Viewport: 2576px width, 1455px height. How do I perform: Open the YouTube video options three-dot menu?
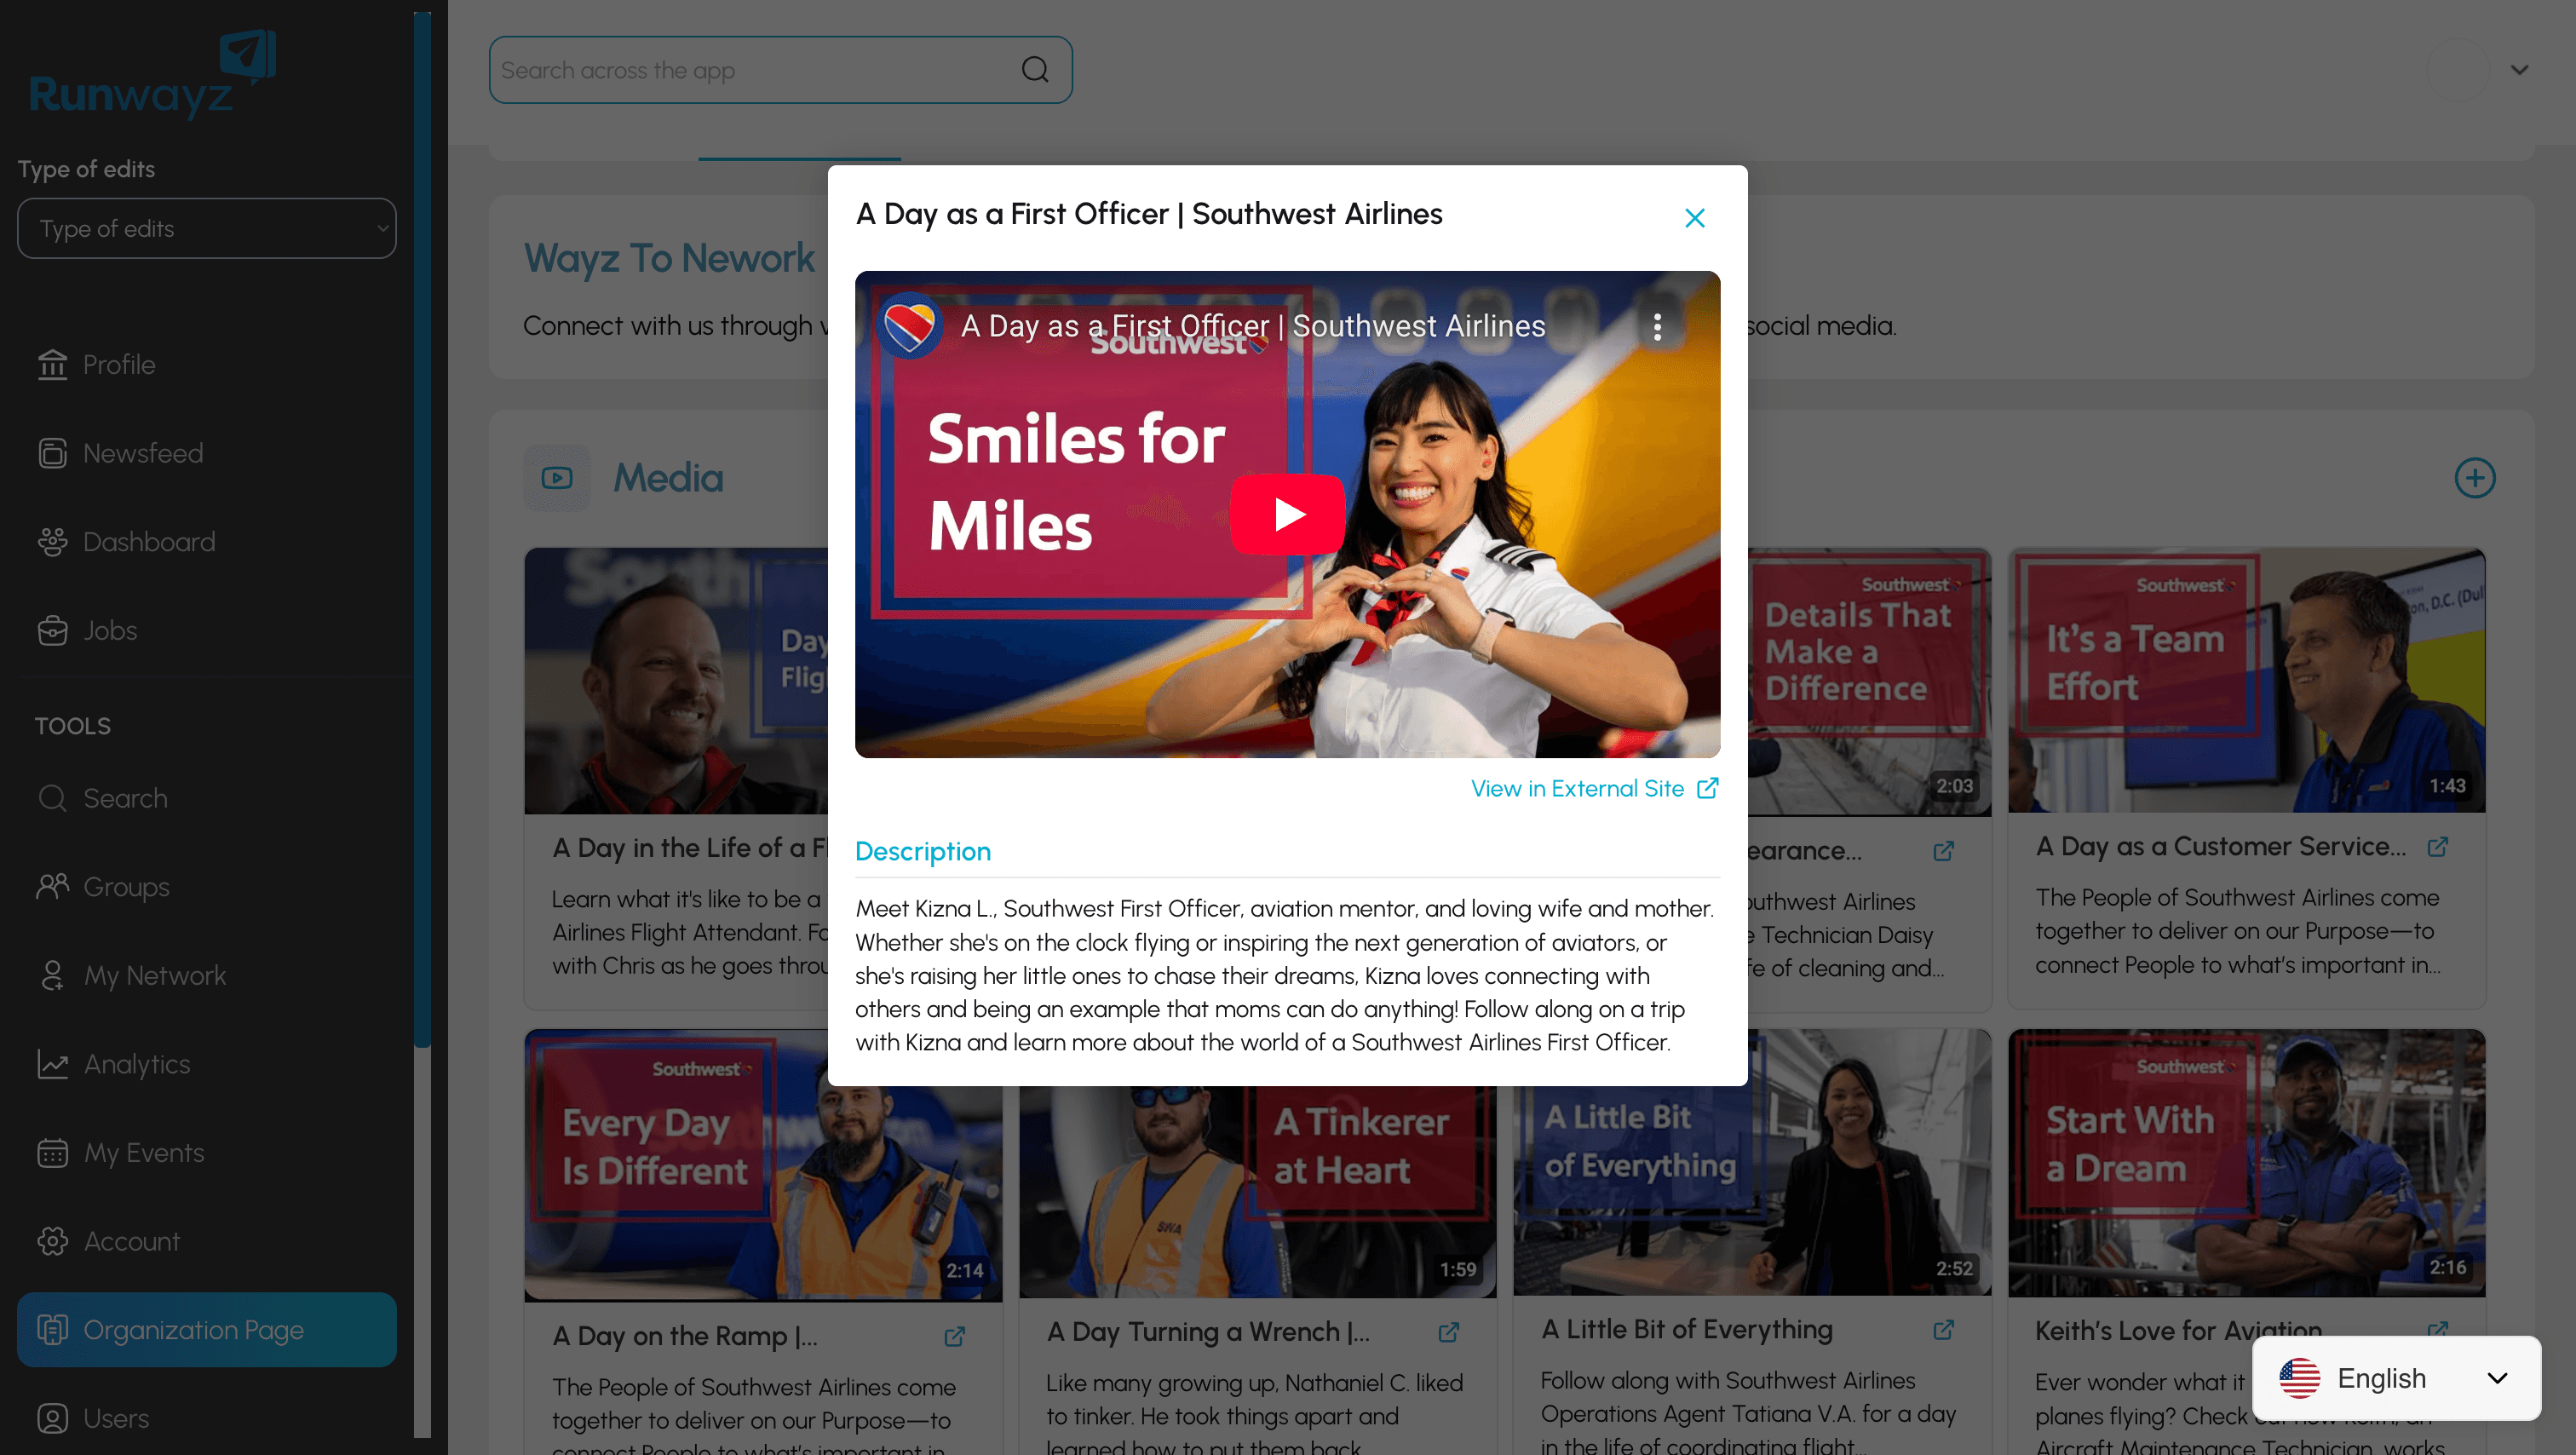coord(1657,326)
